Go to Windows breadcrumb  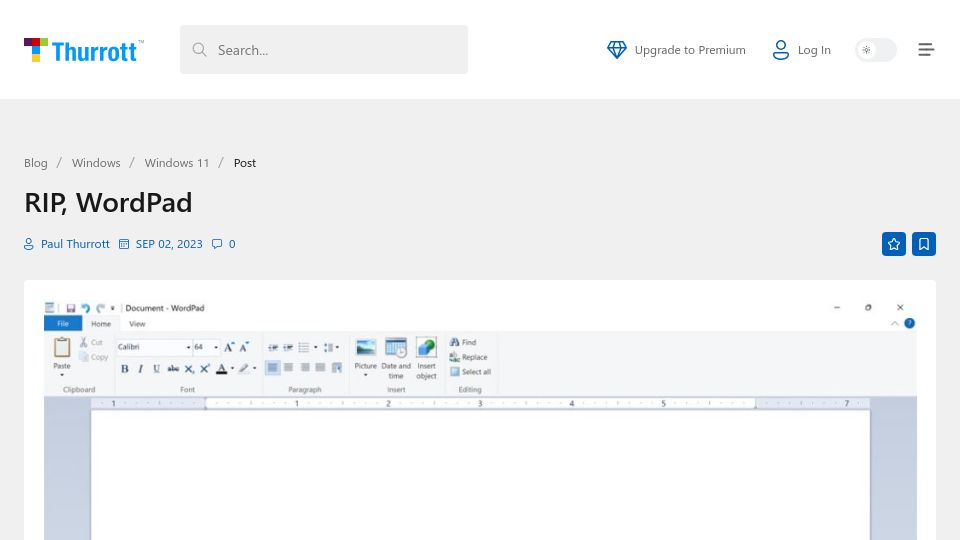(96, 163)
